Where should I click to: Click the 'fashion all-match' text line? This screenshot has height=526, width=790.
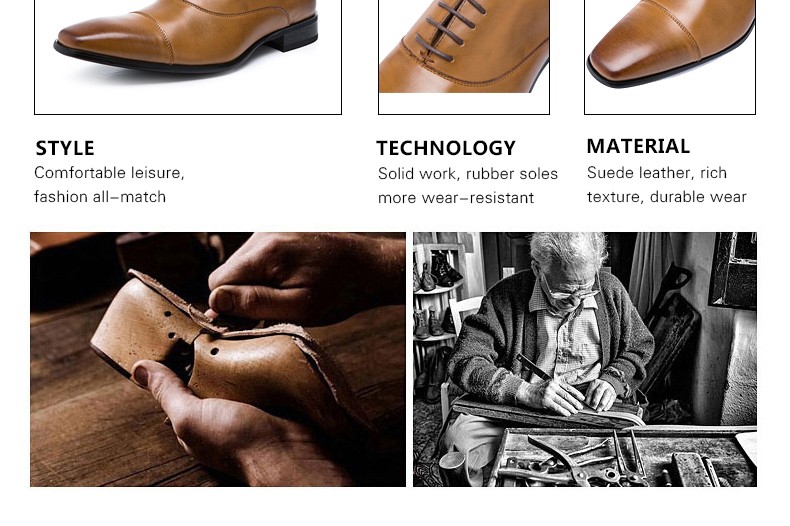pos(100,196)
